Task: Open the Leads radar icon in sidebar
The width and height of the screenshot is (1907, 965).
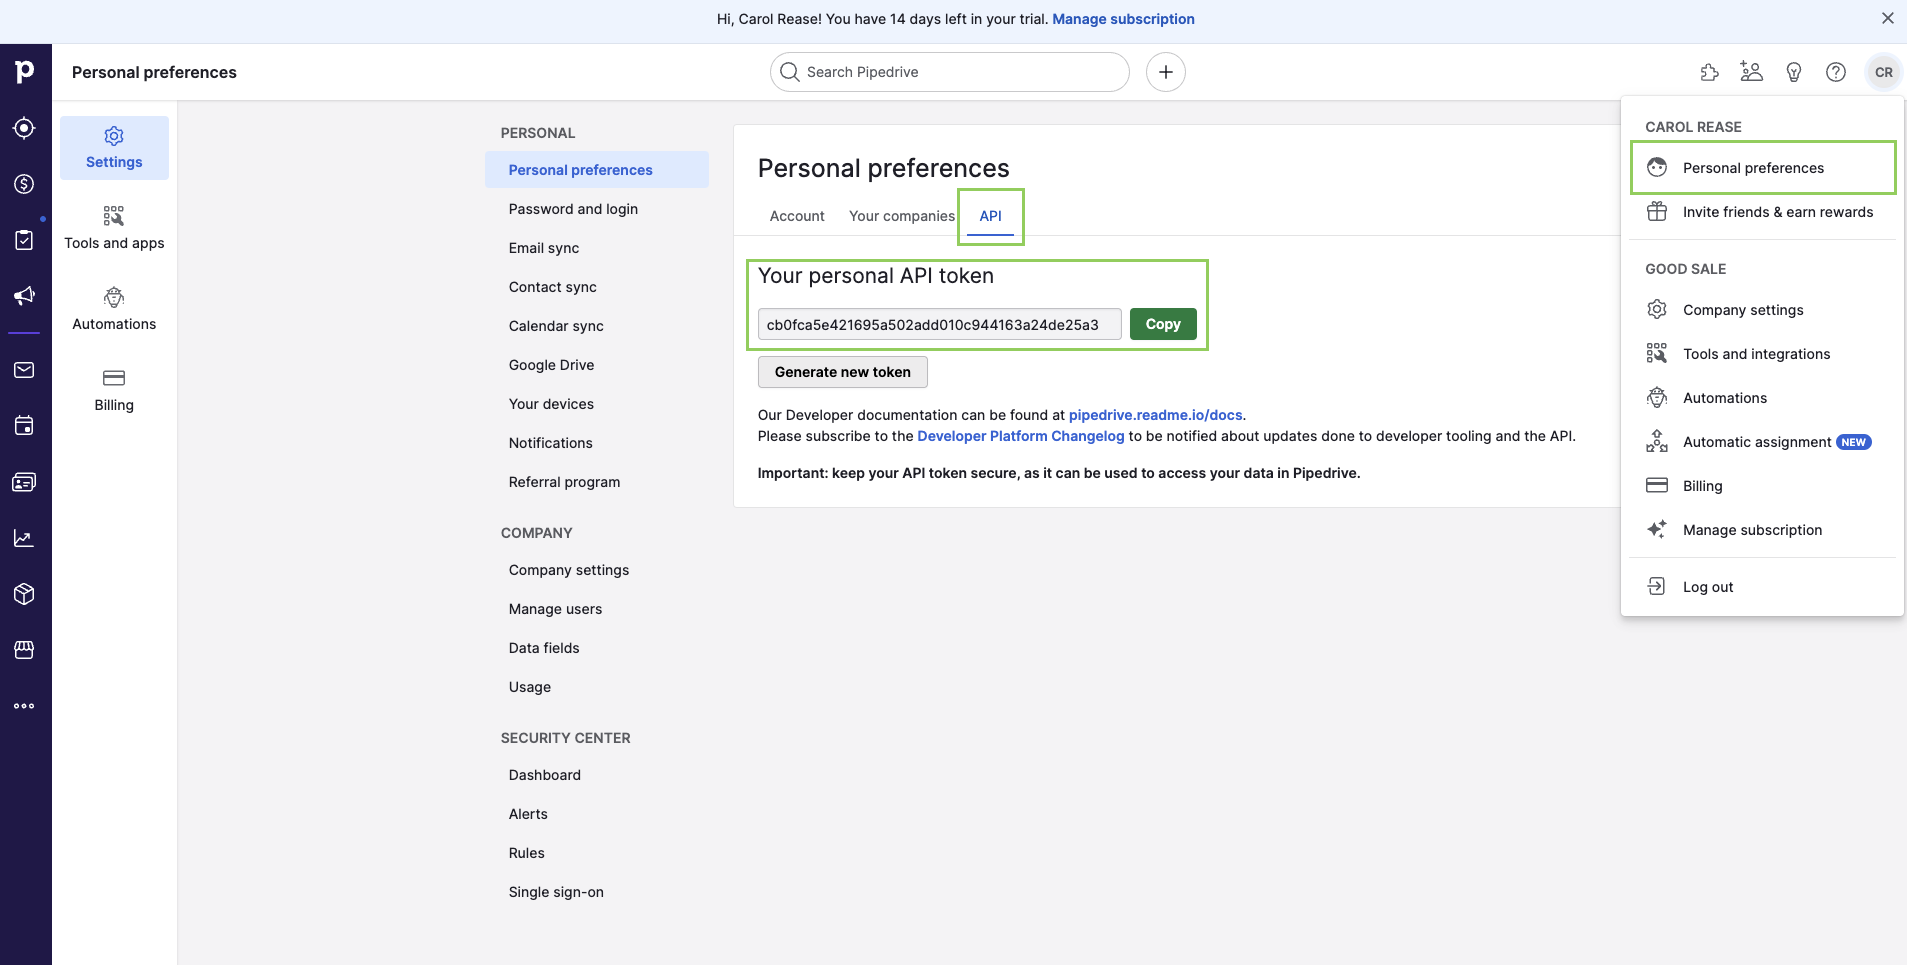Action: coord(25,128)
